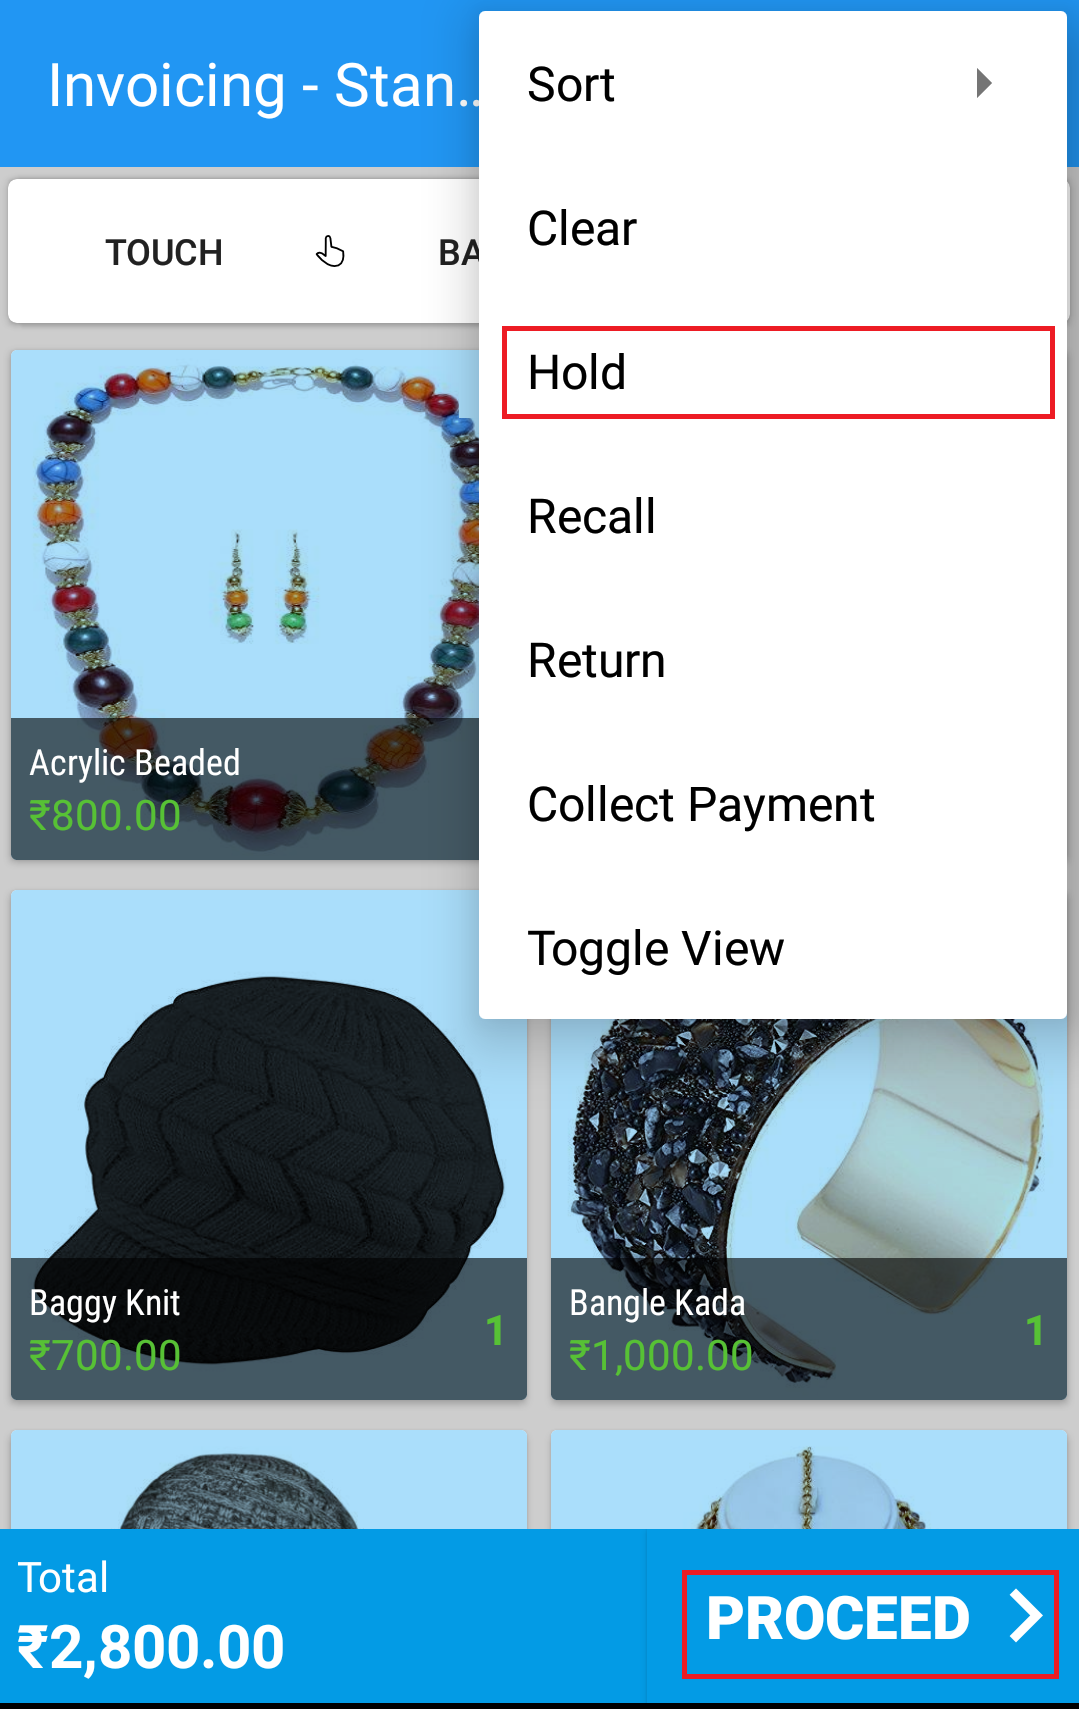The height and width of the screenshot is (1709, 1079).
Task: Tap the Bangle Kada quantity count
Action: click(x=1035, y=1330)
